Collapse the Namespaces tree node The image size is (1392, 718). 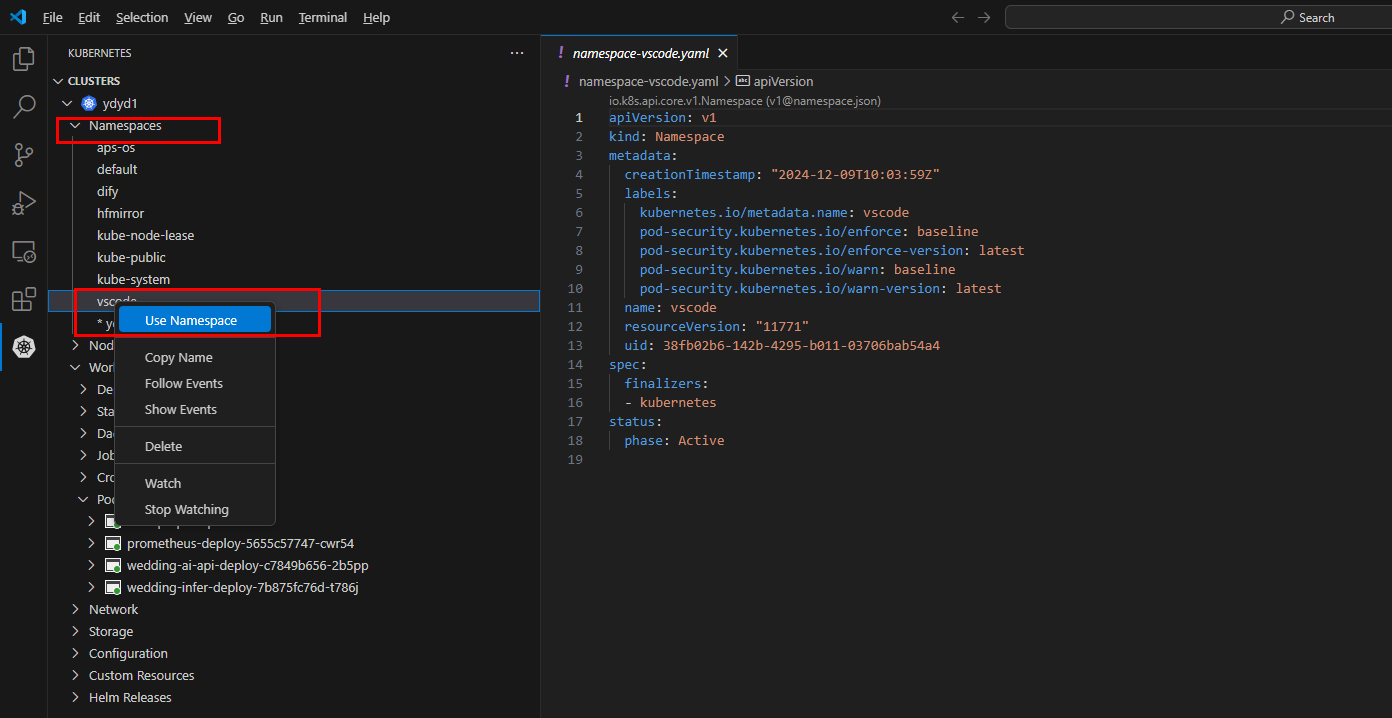point(75,126)
